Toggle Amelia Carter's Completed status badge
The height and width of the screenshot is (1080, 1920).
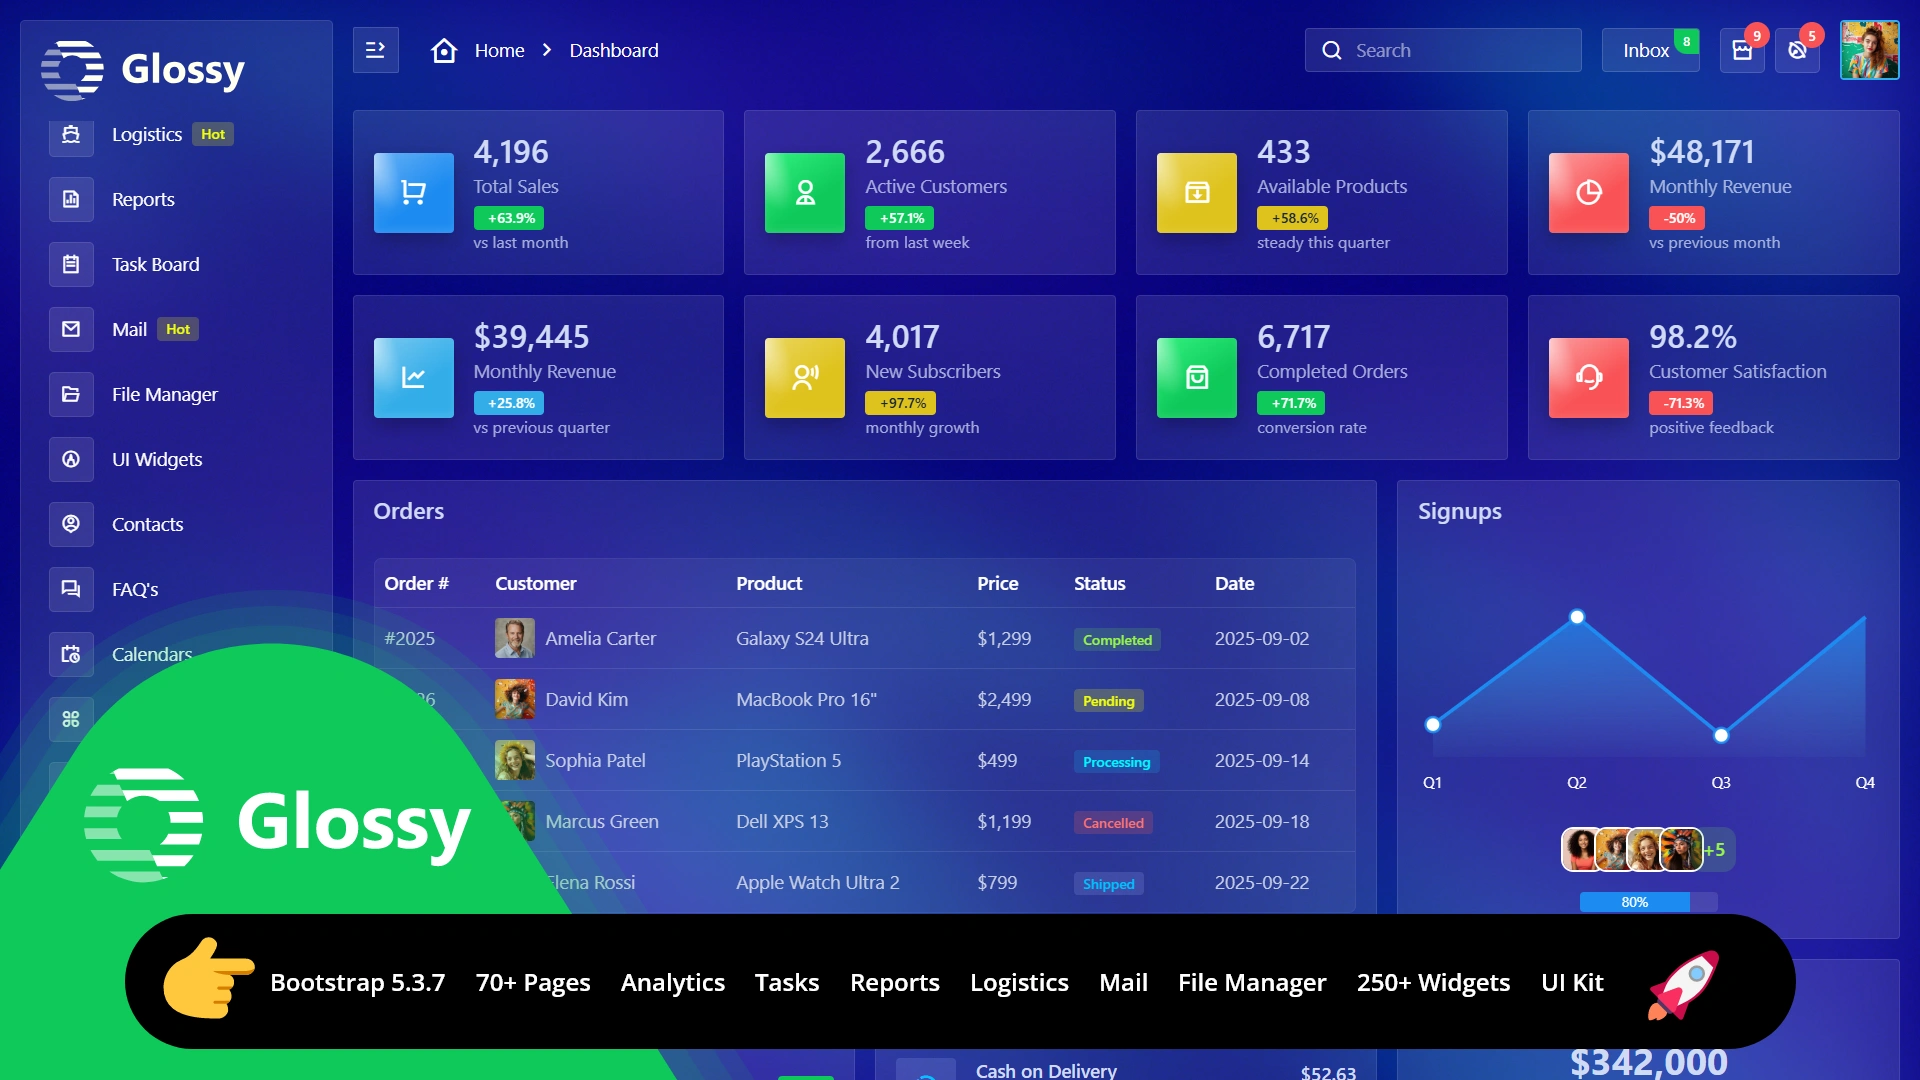click(x=1116, y=639)
